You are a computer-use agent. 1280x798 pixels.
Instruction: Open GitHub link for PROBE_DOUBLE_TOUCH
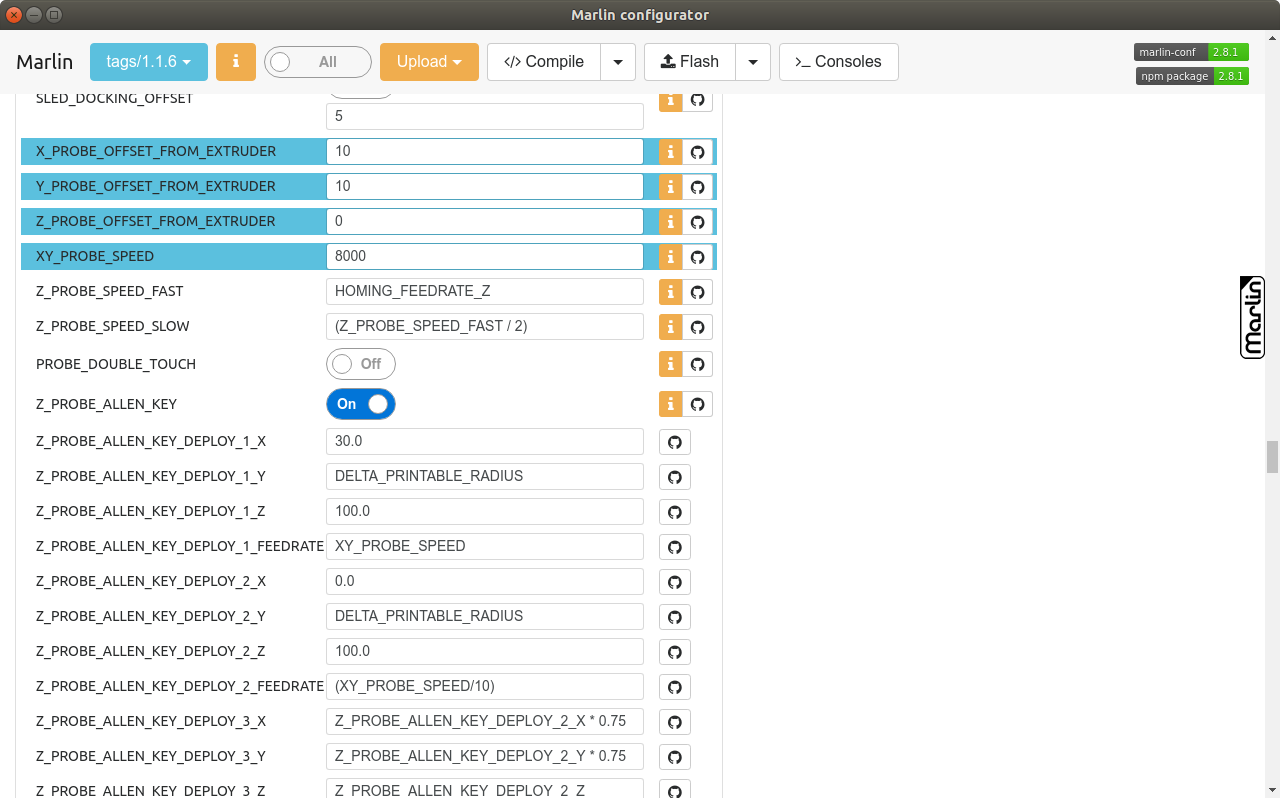pos(698,364)
